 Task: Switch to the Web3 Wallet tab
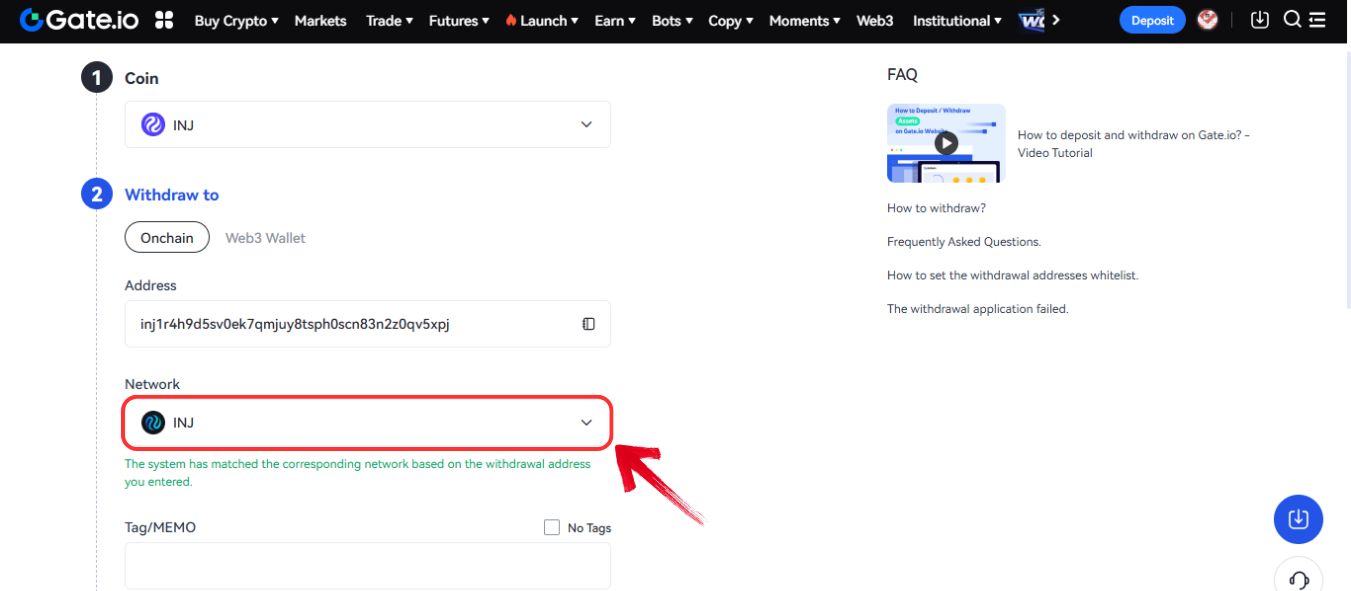pyautogui.click(x=265, y=238)
